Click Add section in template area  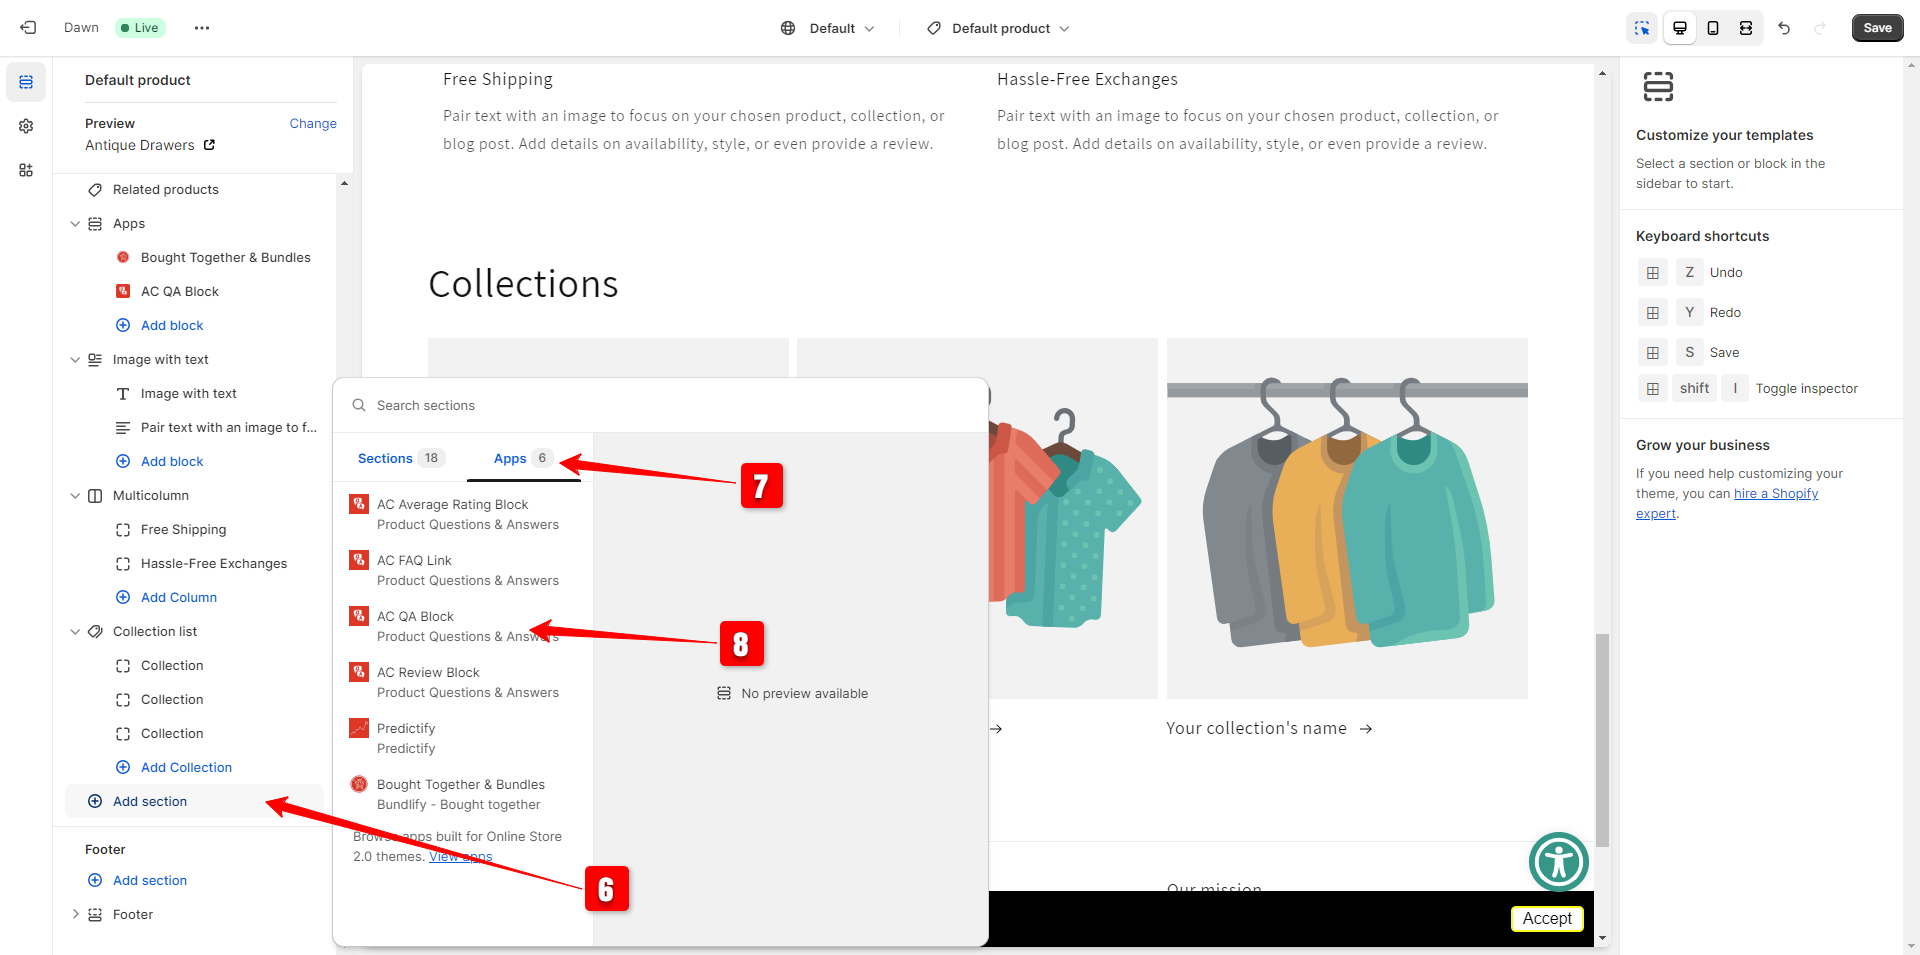pyautogui.click(x=195, y=802)
